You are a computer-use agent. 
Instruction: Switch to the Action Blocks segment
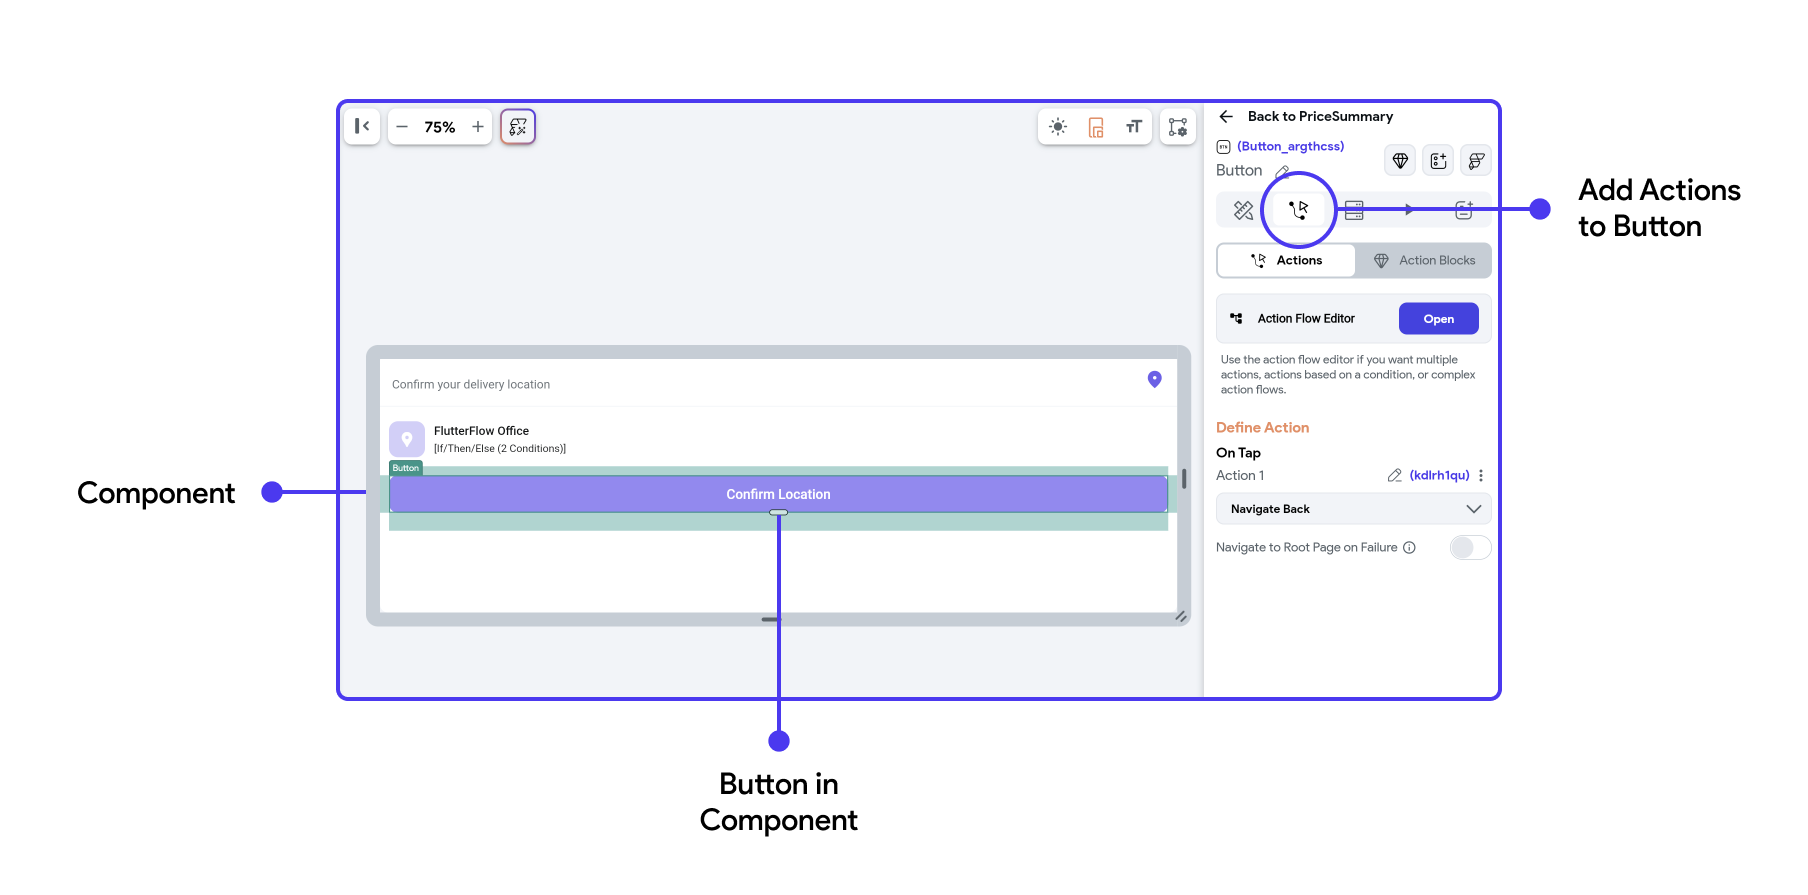1423,261
